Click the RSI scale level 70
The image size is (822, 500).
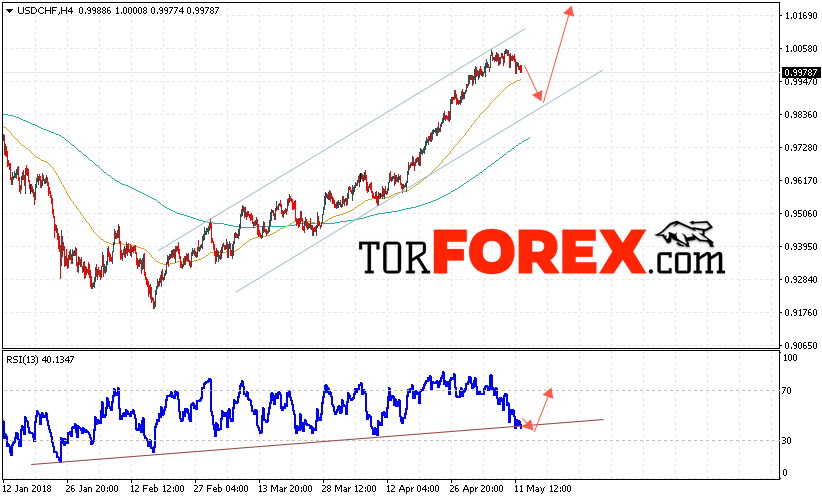click(786, 391)
